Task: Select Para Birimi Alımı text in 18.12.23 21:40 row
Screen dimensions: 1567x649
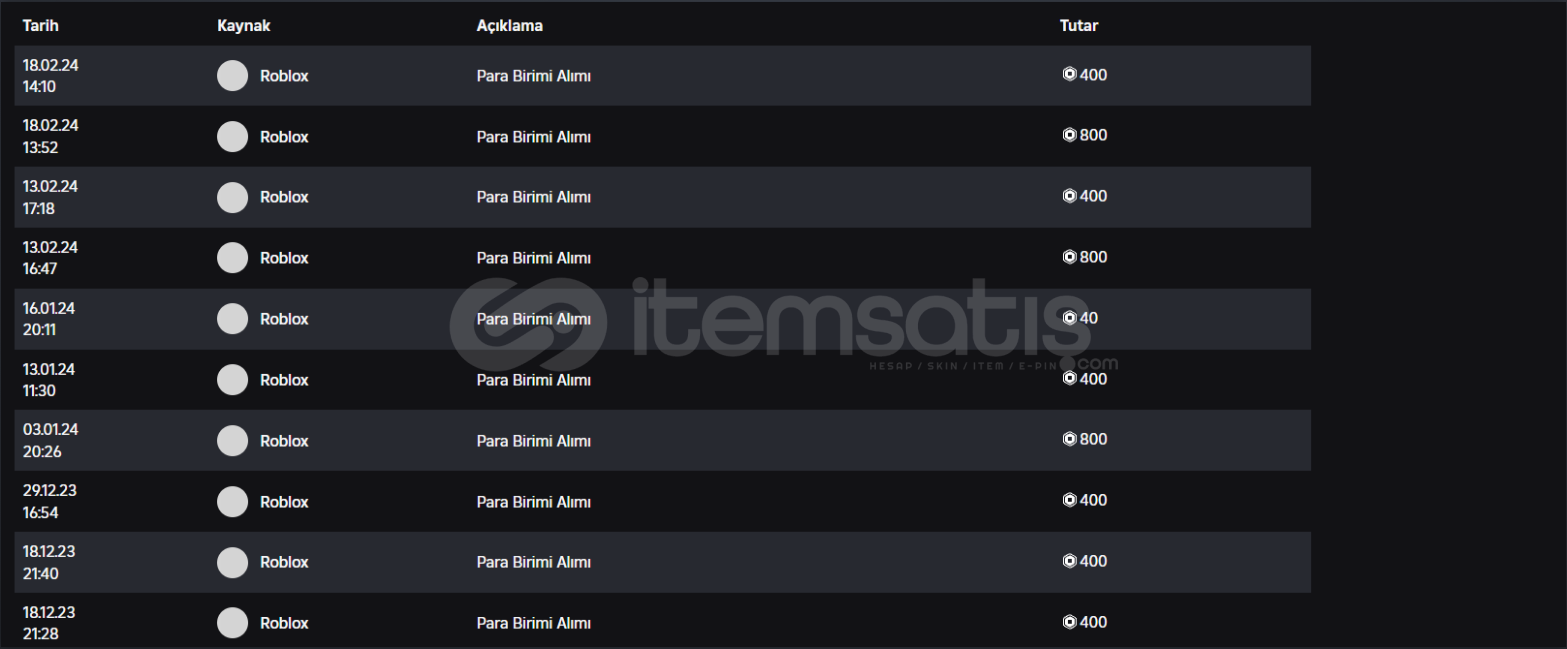Action: point(533,562)
